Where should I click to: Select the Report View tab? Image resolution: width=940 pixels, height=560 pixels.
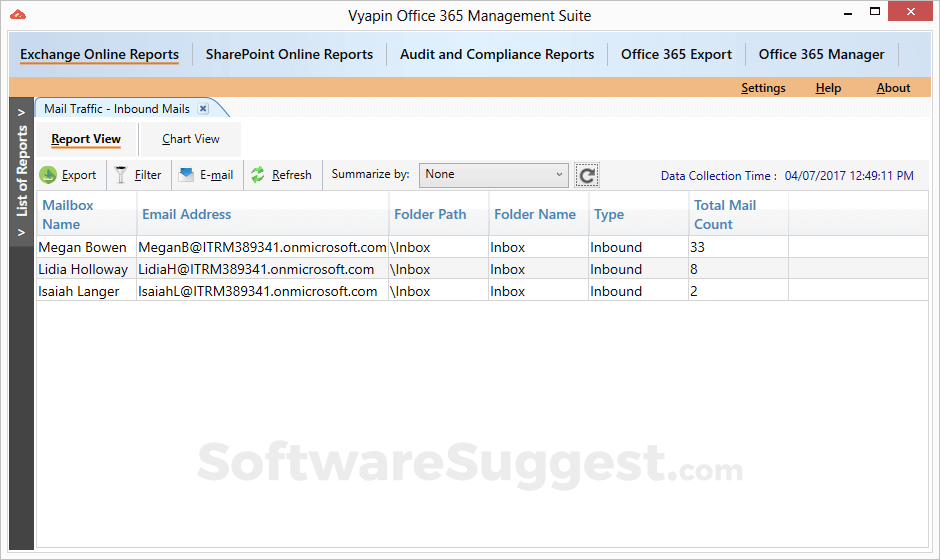pos(86,139)
